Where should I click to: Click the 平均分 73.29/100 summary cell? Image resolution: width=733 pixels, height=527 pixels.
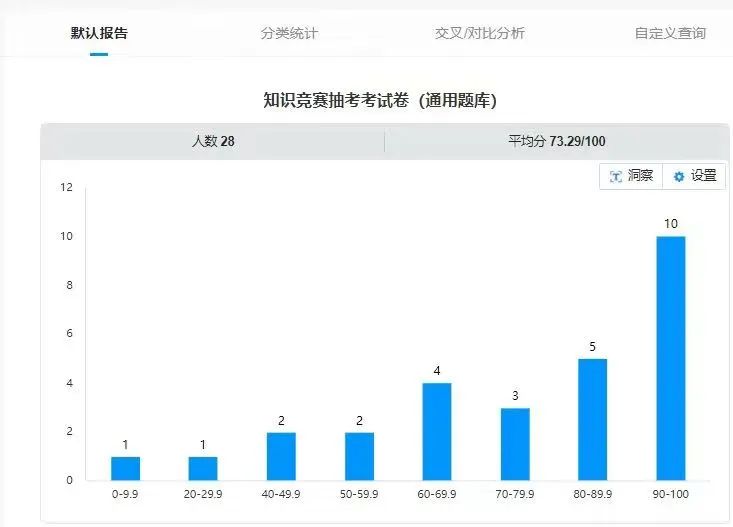pos(556,141)
